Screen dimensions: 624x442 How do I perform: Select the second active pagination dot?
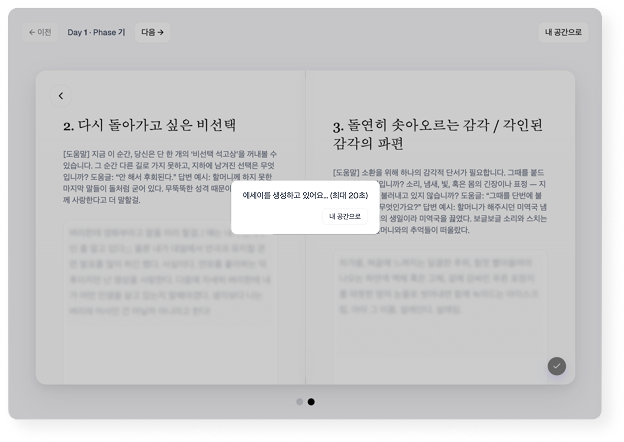[311, 402]
